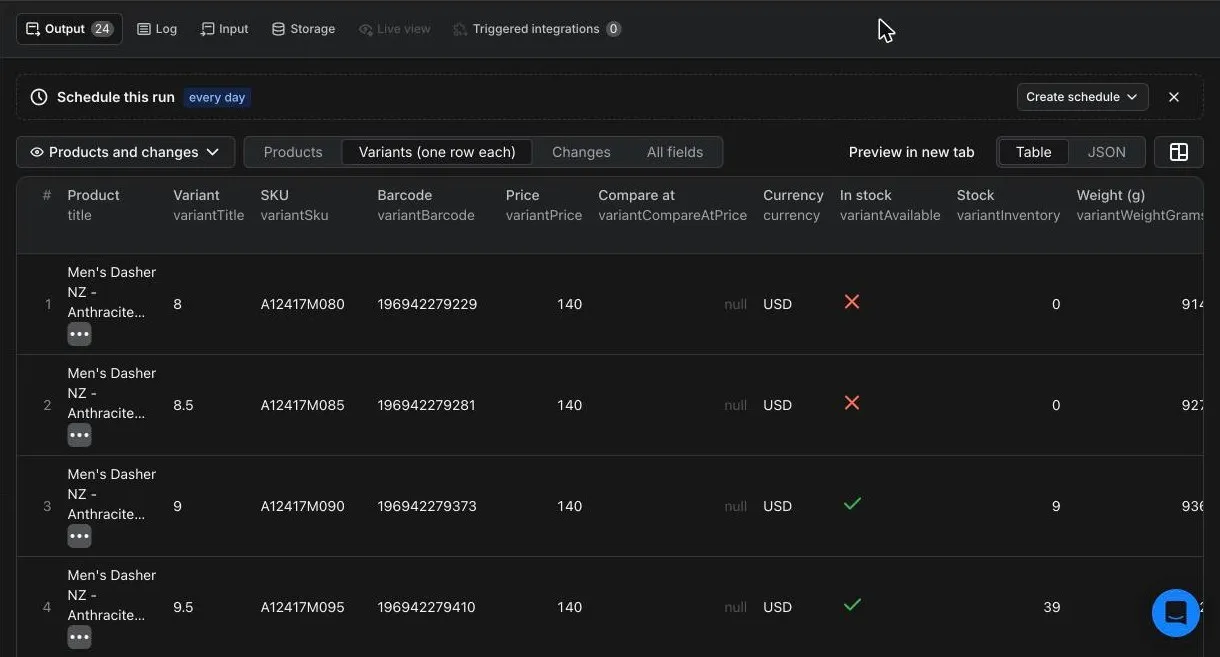Image resolution: width=1220 pixels, height=657 pixels.
Task: Open the Output tab
Action: (x=69, y=29)
